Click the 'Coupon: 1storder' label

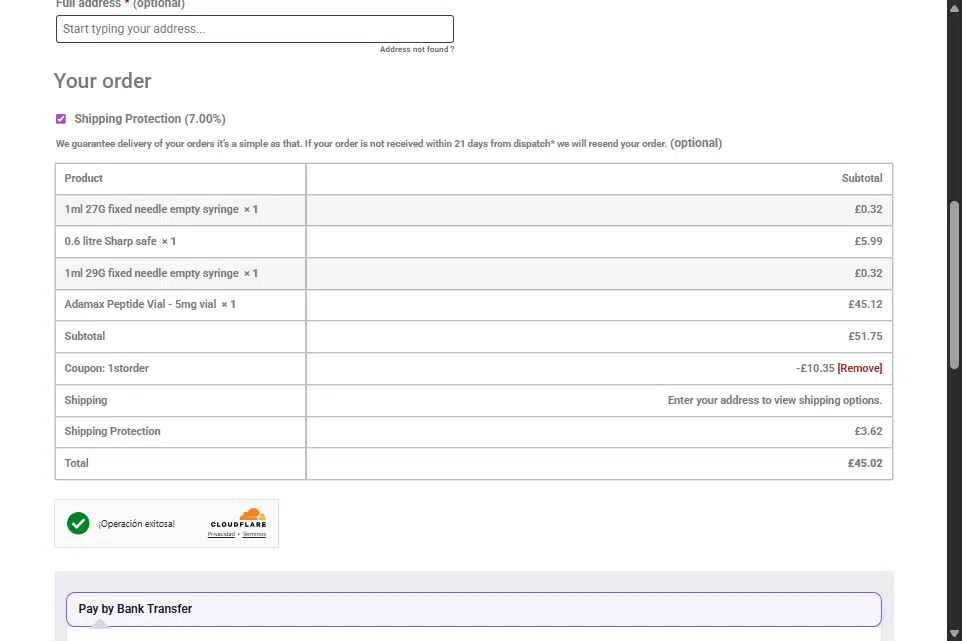(x=107, y=368)
